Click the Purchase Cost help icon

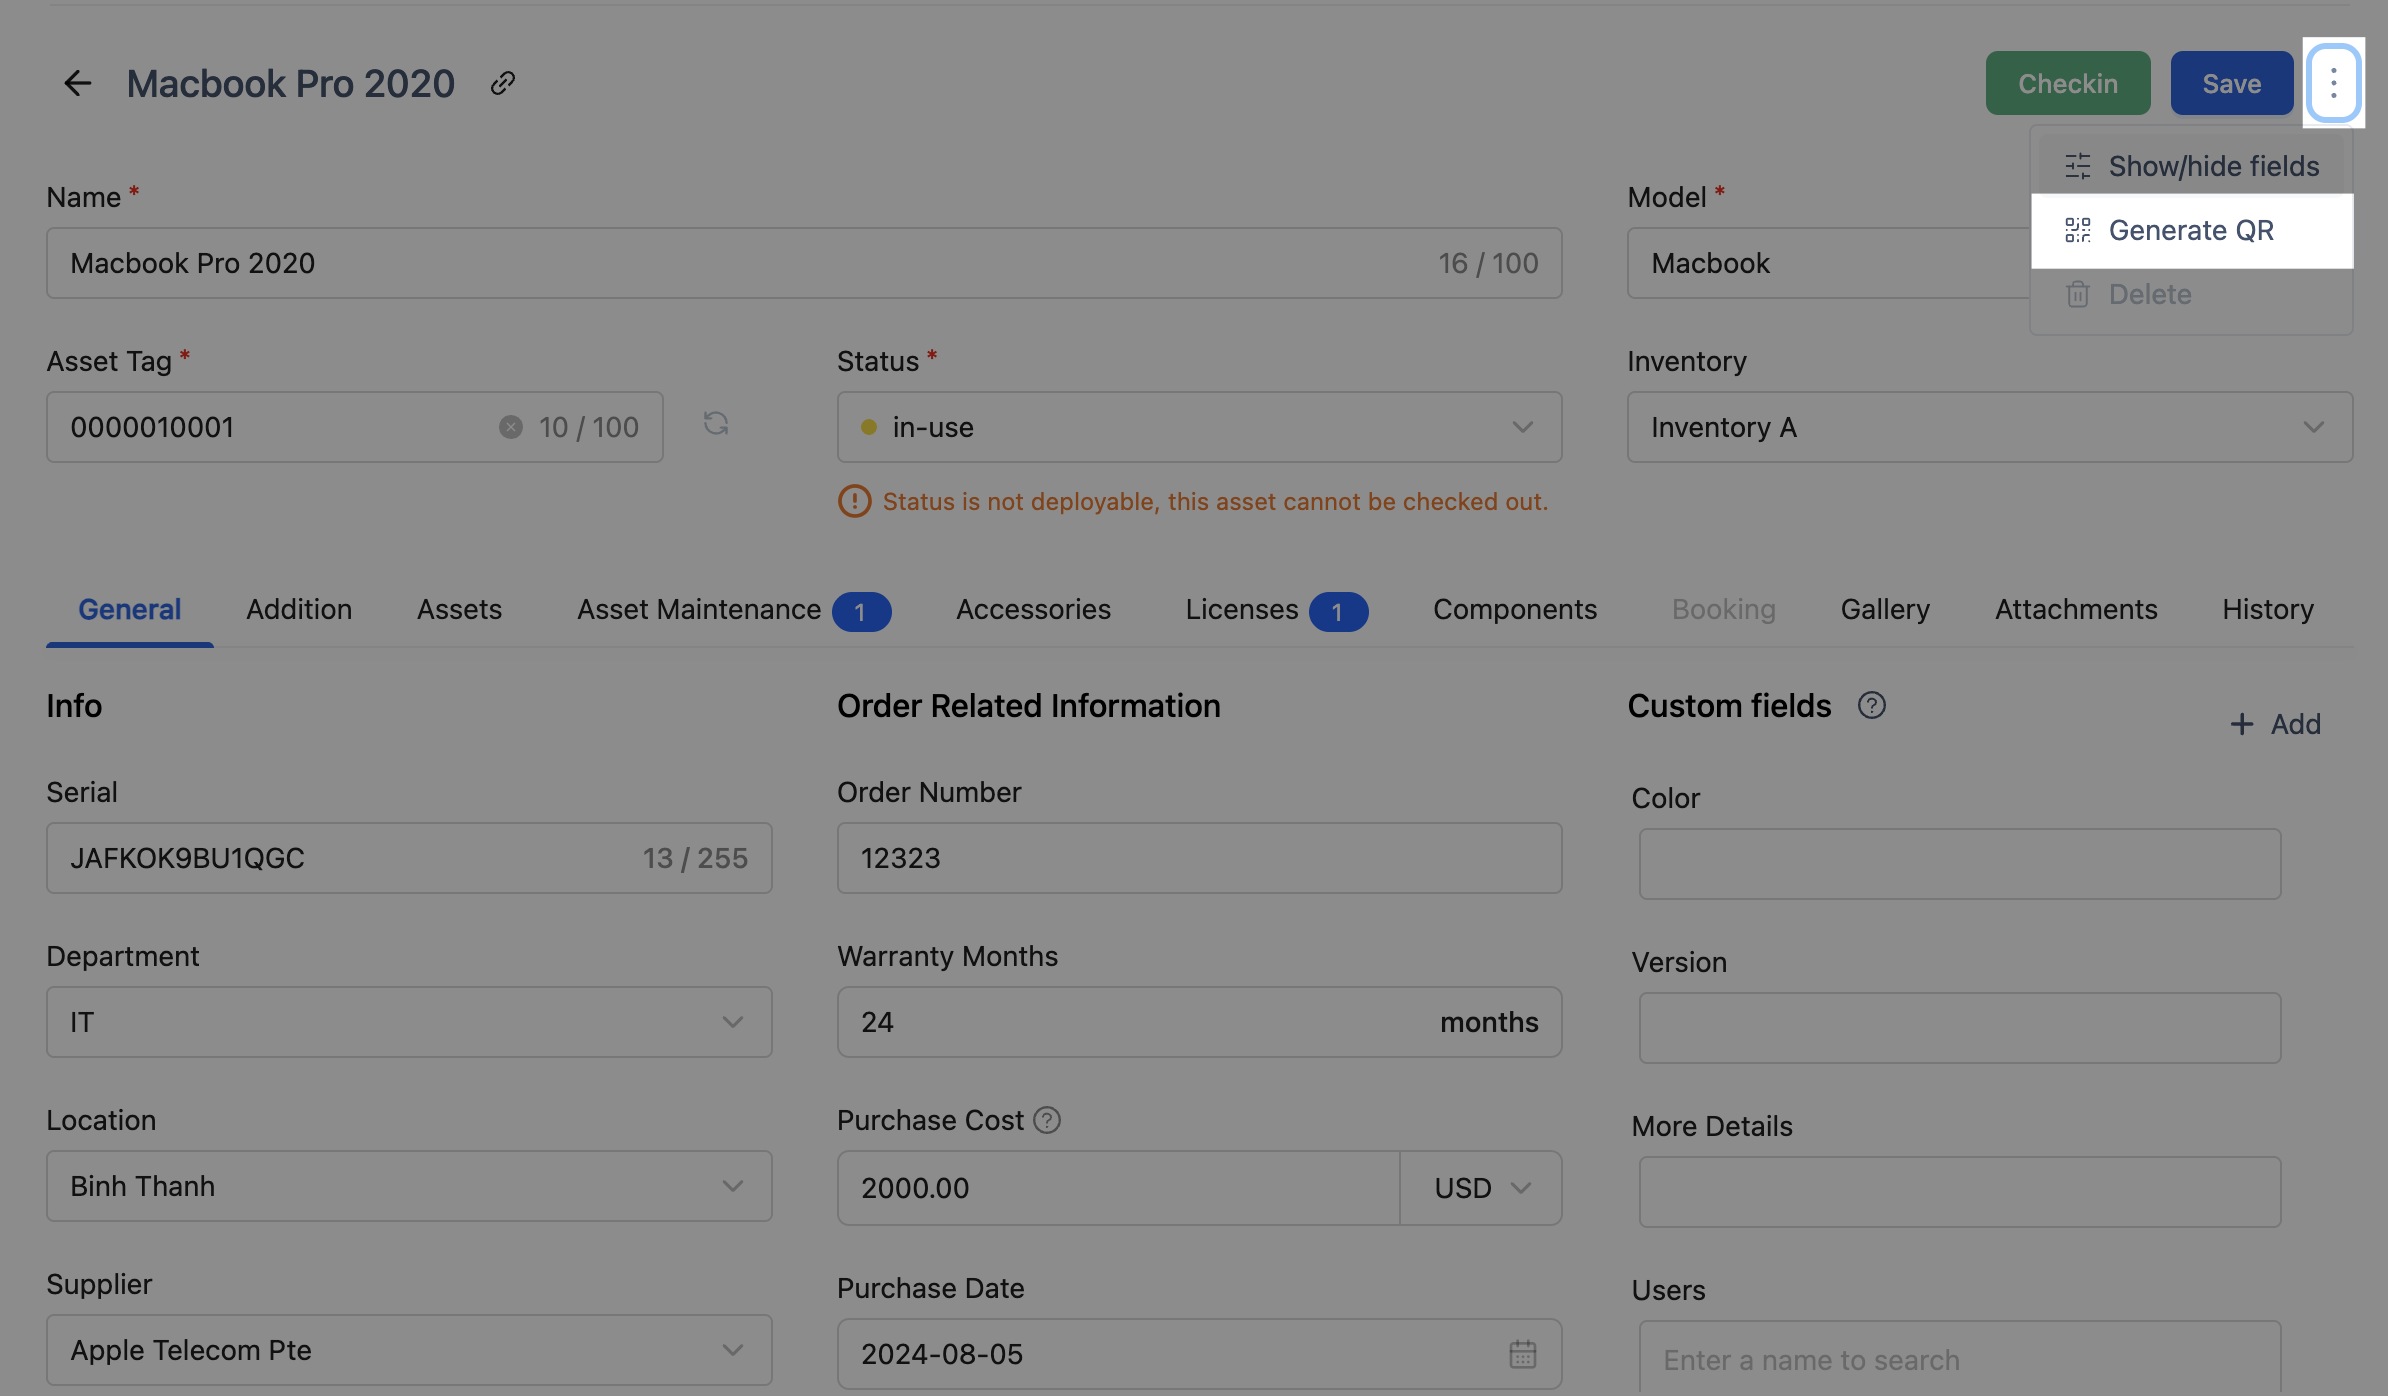pyautogui.click(x=1047, y=1120)
